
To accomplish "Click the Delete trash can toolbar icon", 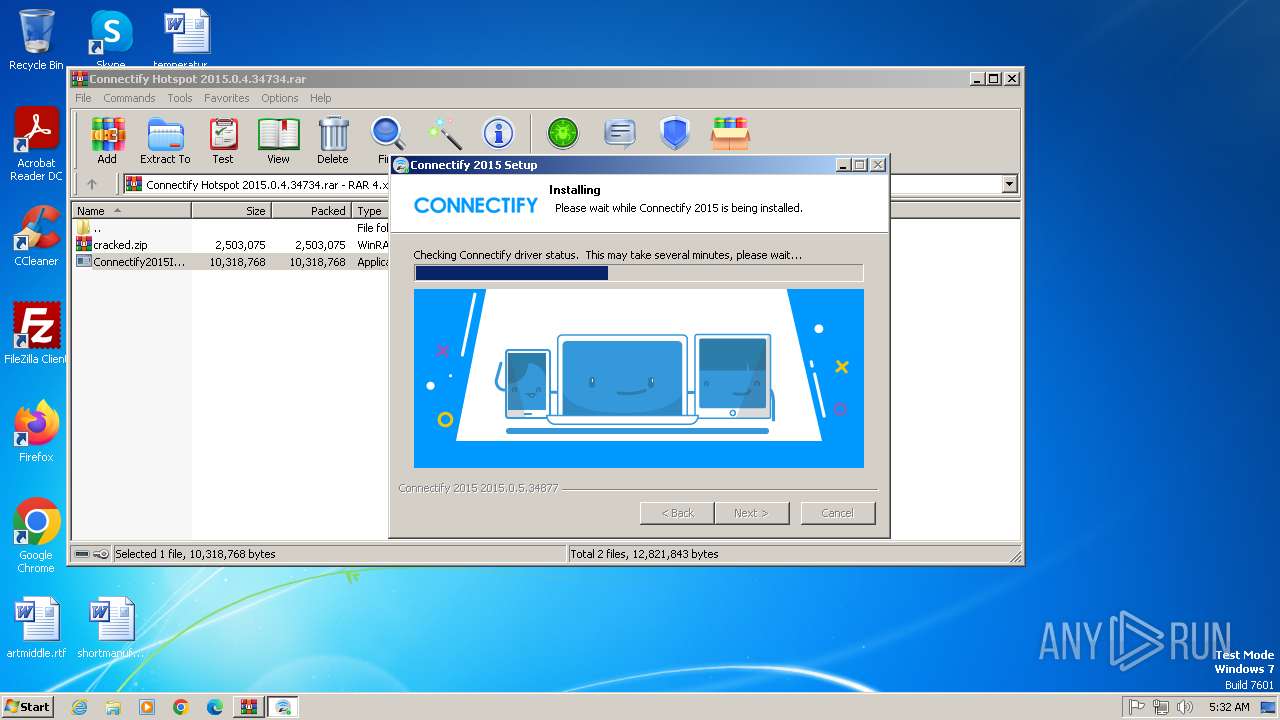I will coord(333,140).
